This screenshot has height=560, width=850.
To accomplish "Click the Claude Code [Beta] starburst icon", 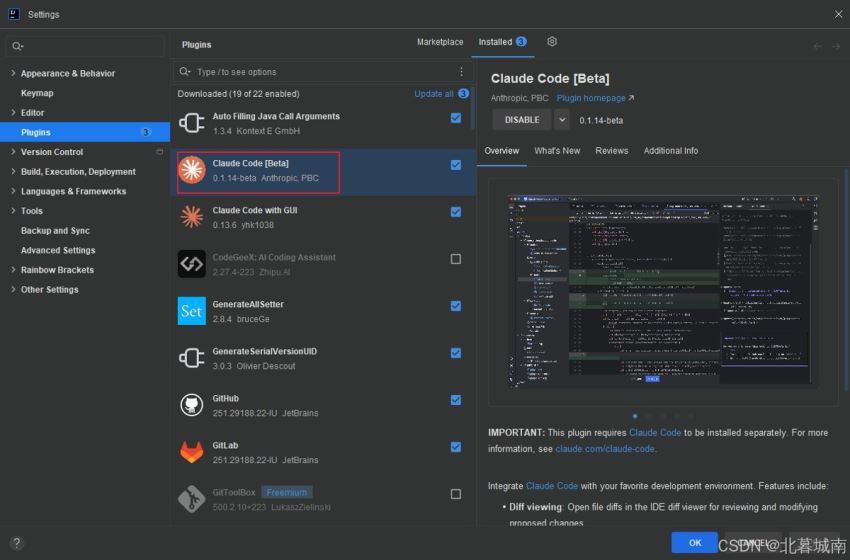I will (192, 170).
